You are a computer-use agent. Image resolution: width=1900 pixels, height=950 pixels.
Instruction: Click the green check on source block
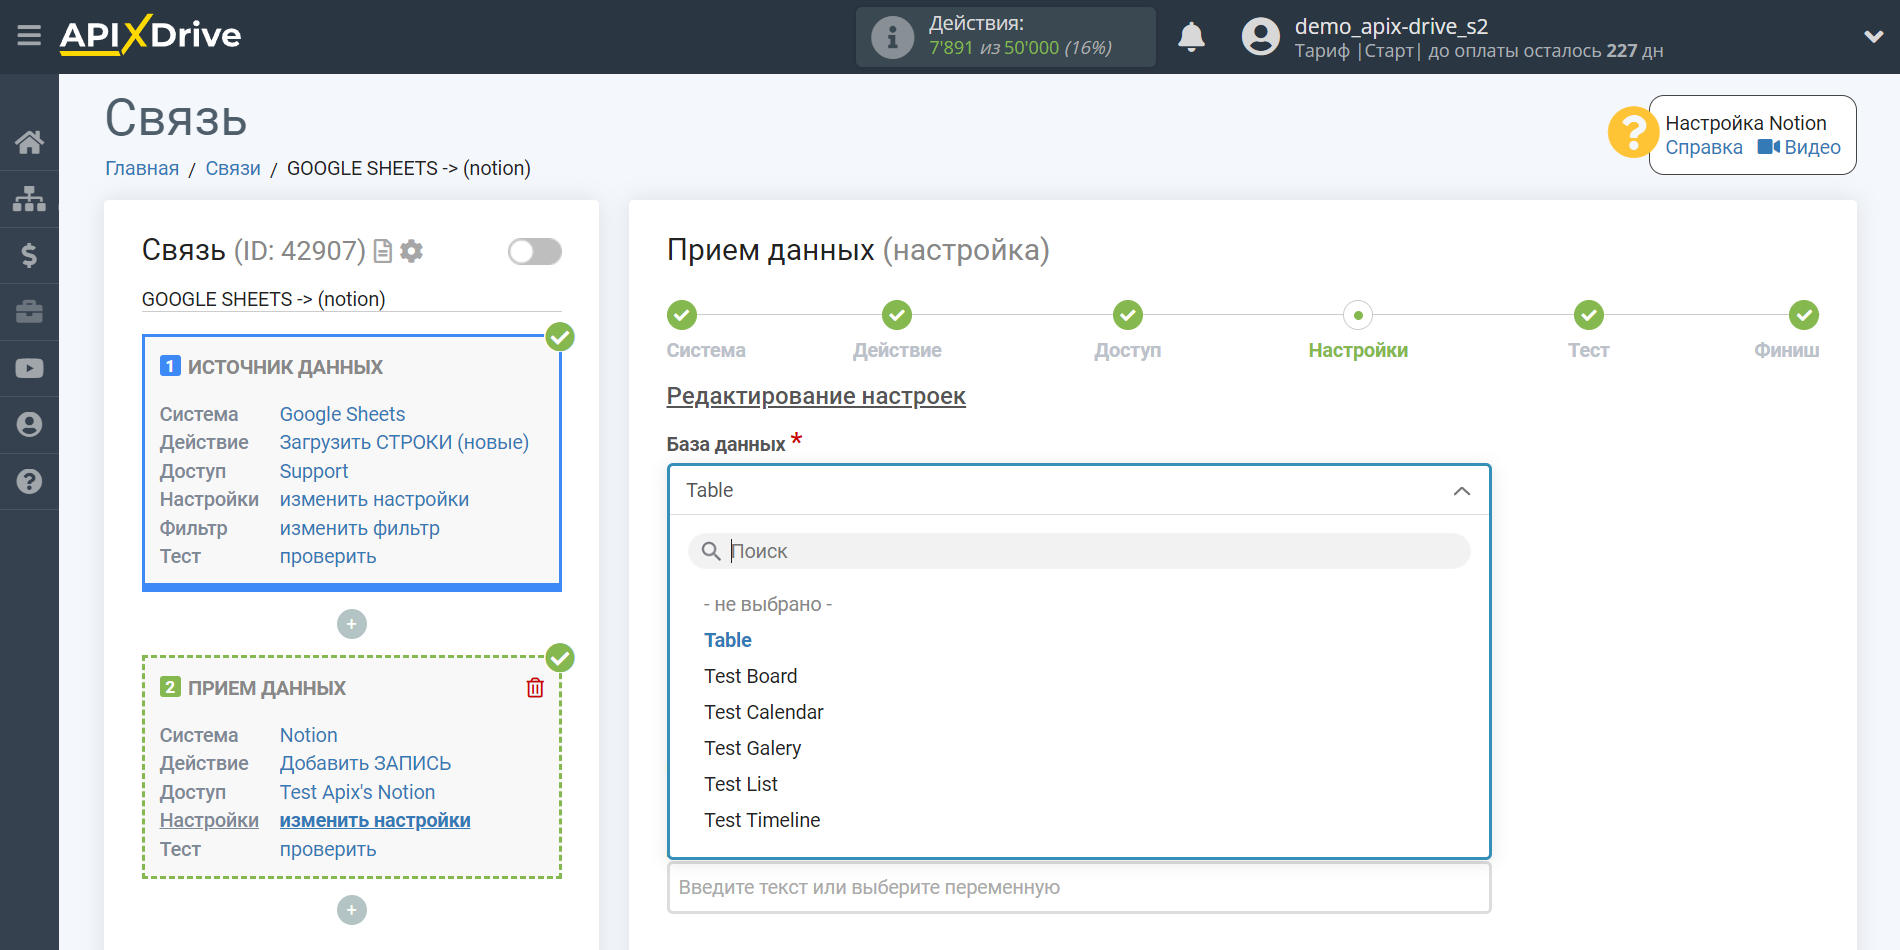(560, 337)
